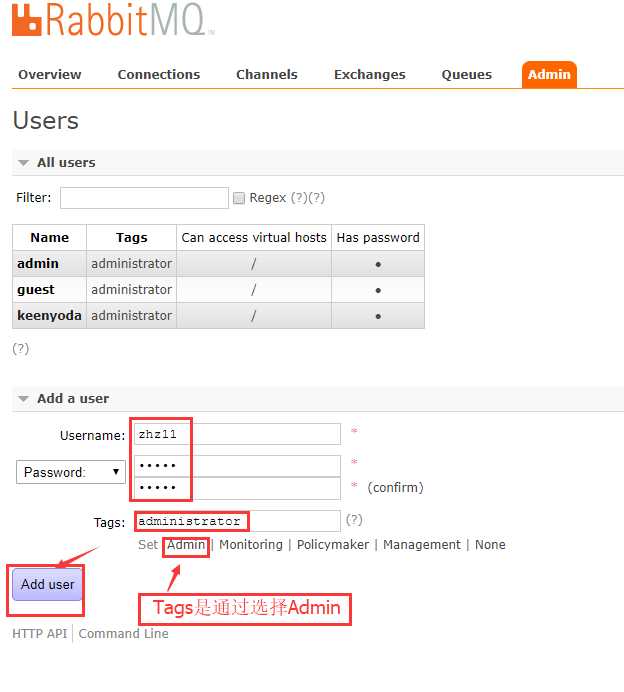Click password dot in admin row

378,264
